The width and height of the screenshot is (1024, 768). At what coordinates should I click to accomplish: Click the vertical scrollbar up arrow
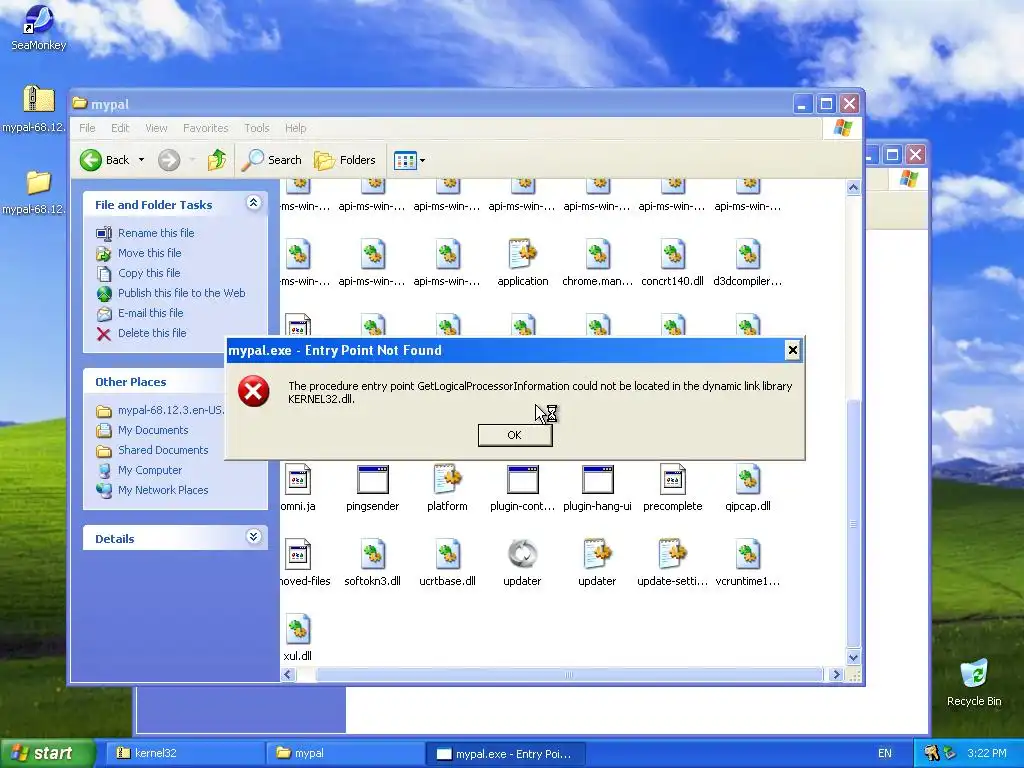[x=853, y=187]
